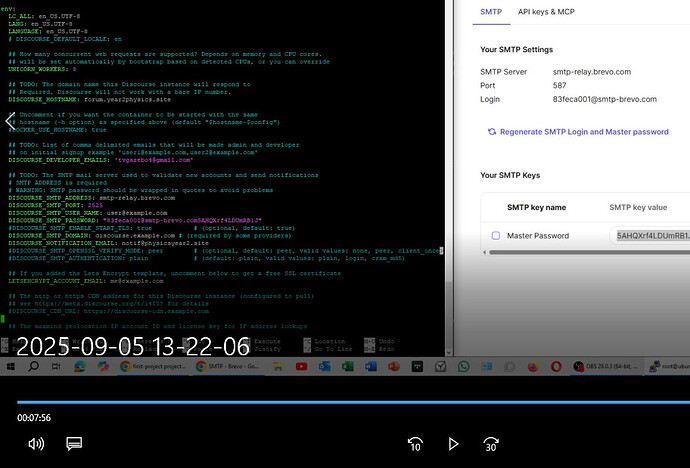
Task: Click the DISCOURSE_SMTP_PORT line
Action: (x=55, y=205)
